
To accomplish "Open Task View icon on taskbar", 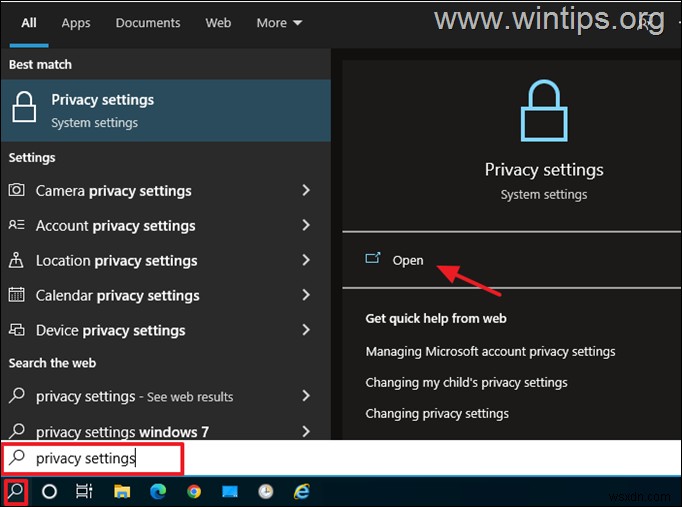I will 84,491.
